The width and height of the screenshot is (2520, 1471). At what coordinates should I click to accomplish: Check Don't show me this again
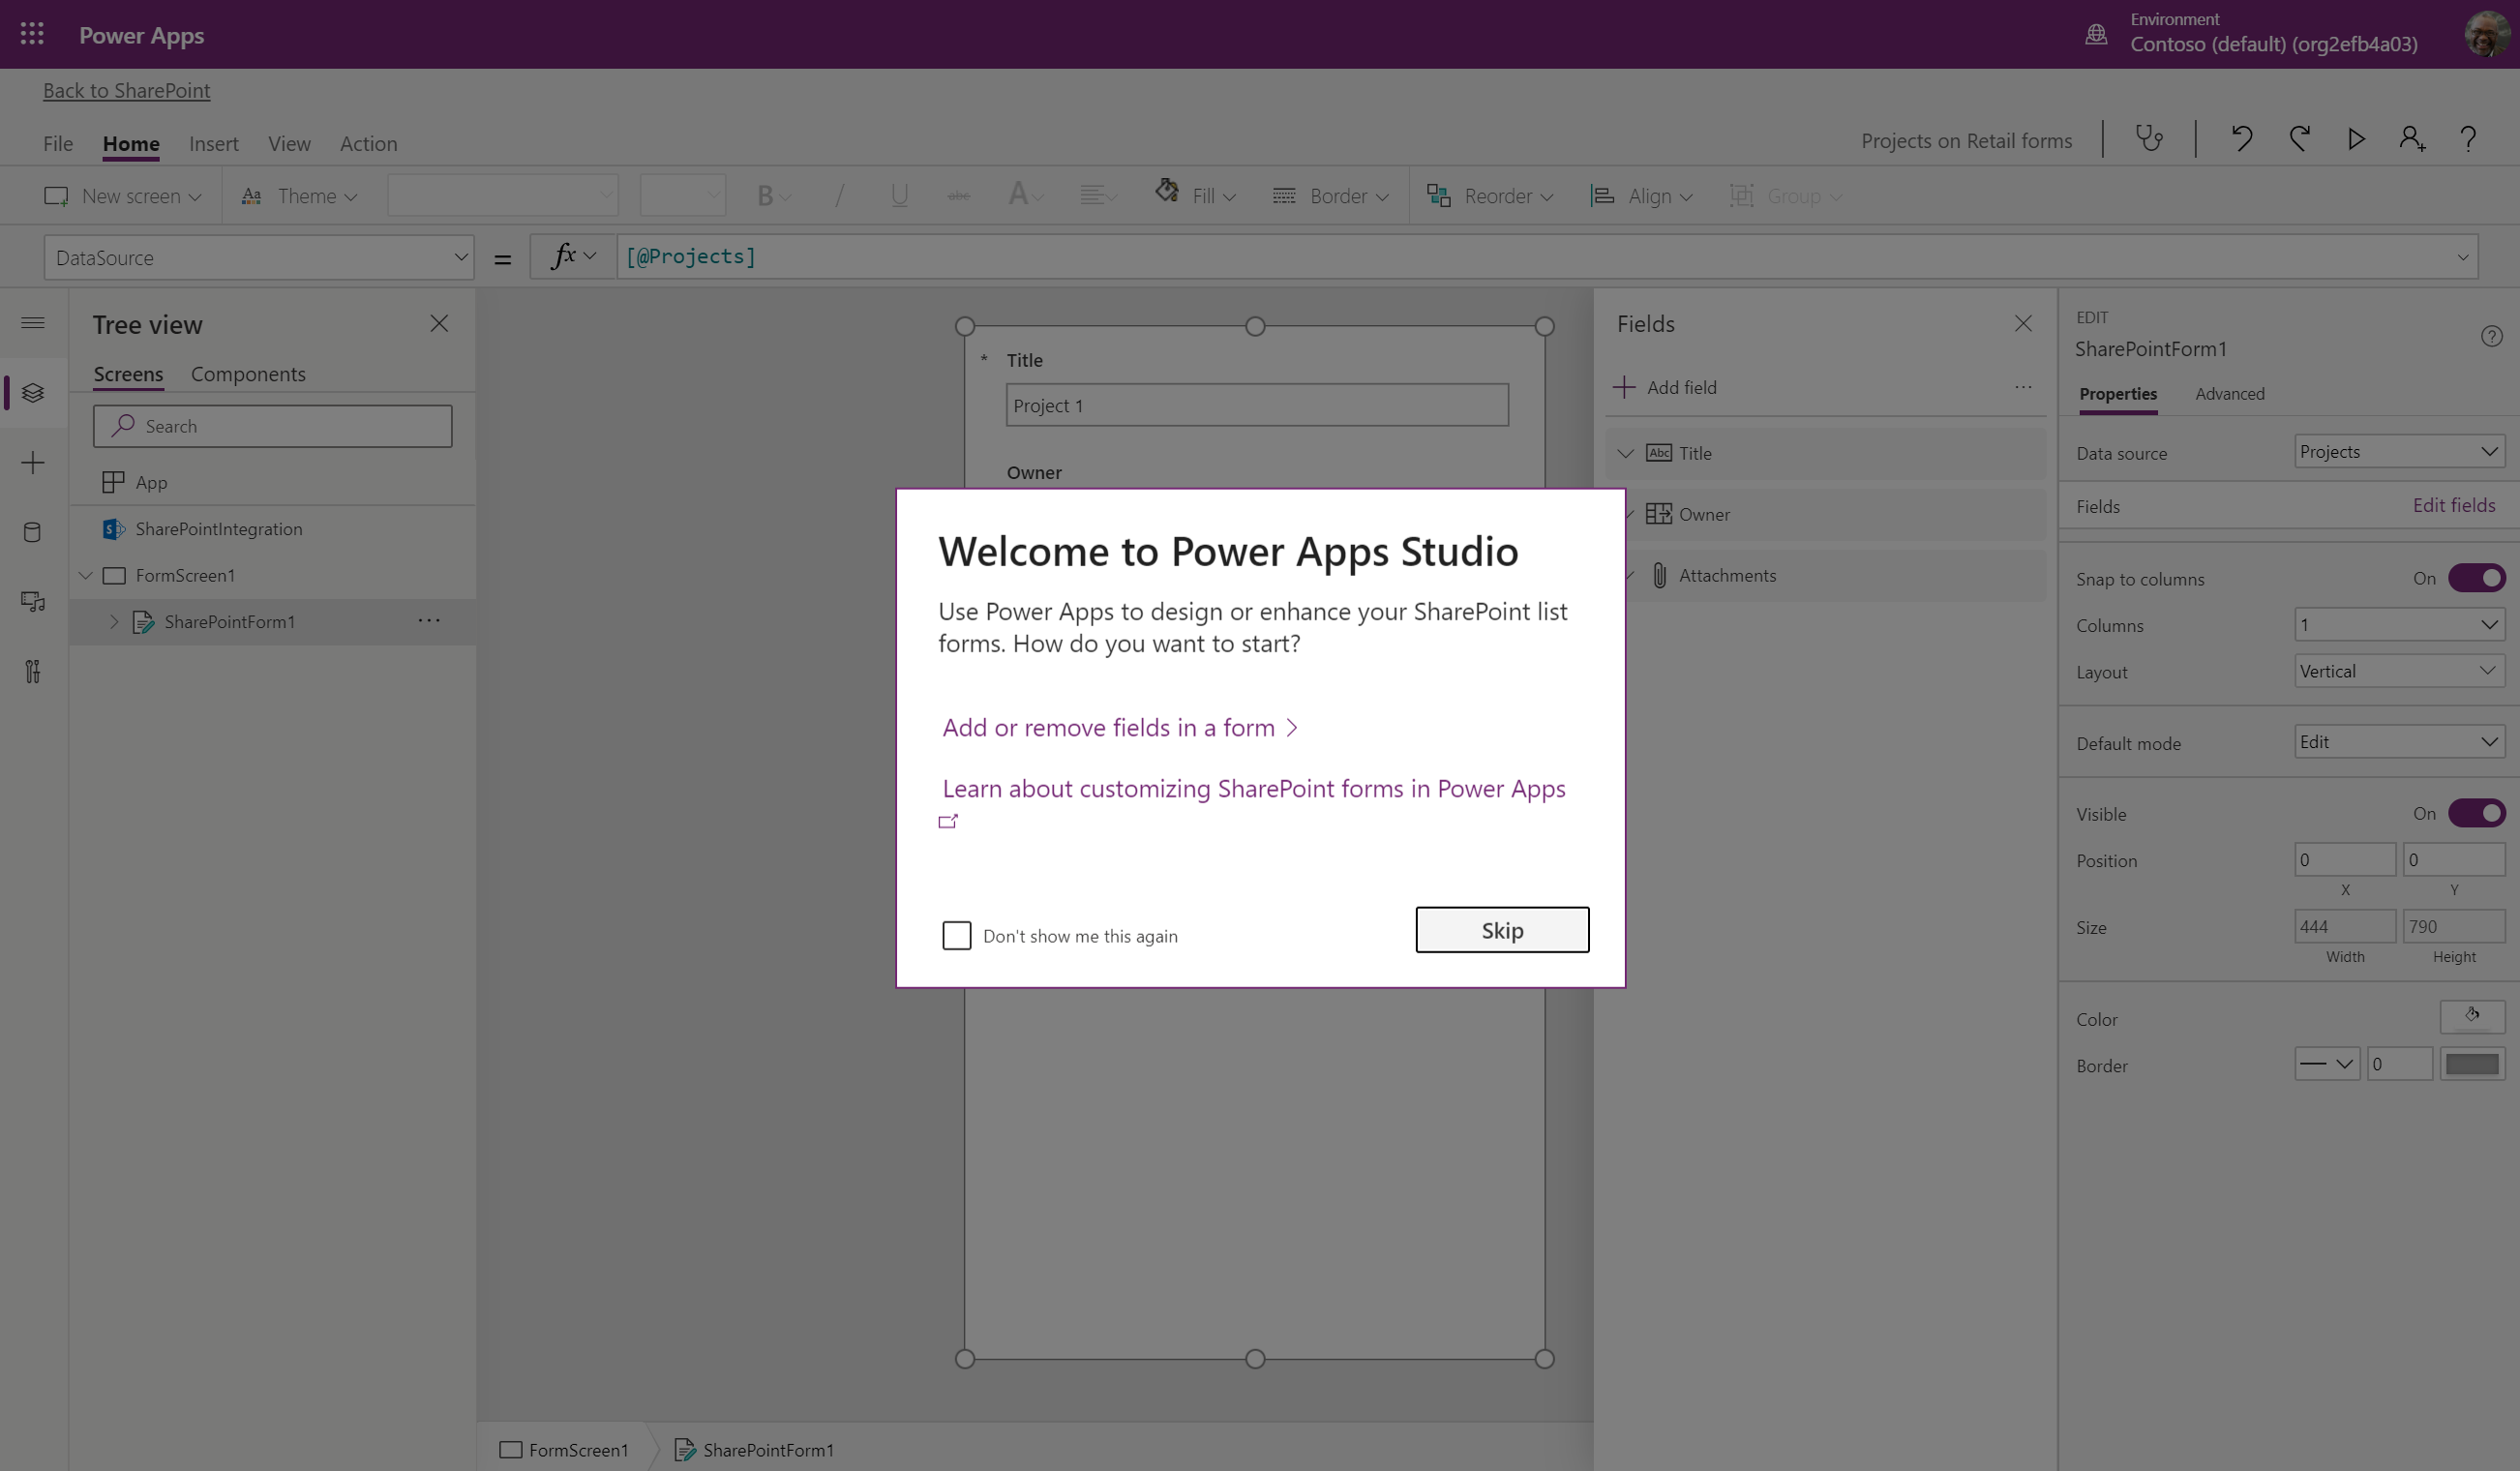pyautogui.click(x=956, y=935)
